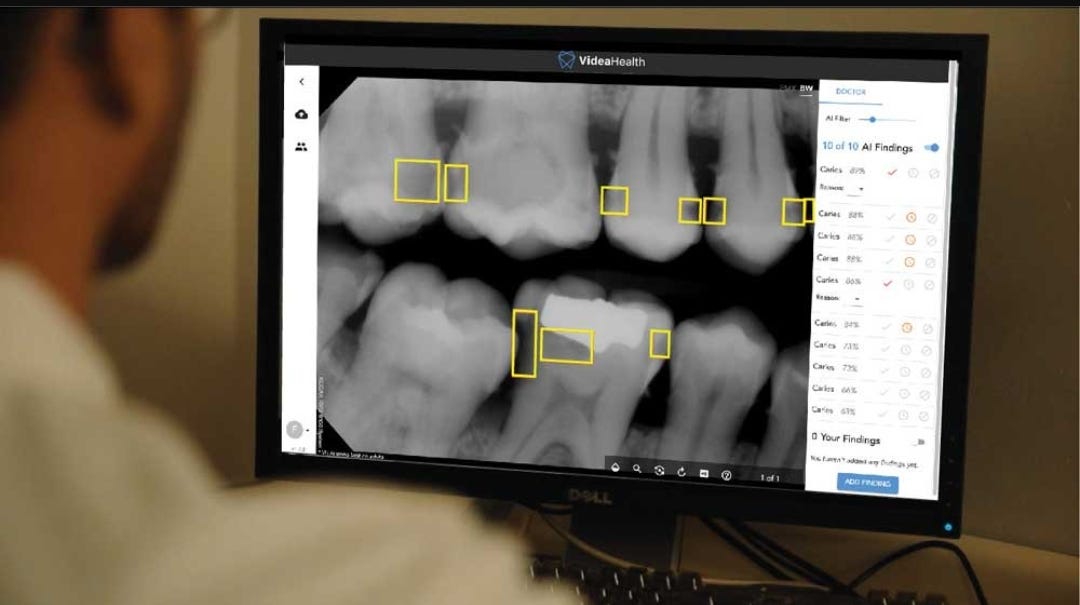Switch to the DOCTOR tab
The height and width of the screenshot is (605, 1080).
[851, 92]
